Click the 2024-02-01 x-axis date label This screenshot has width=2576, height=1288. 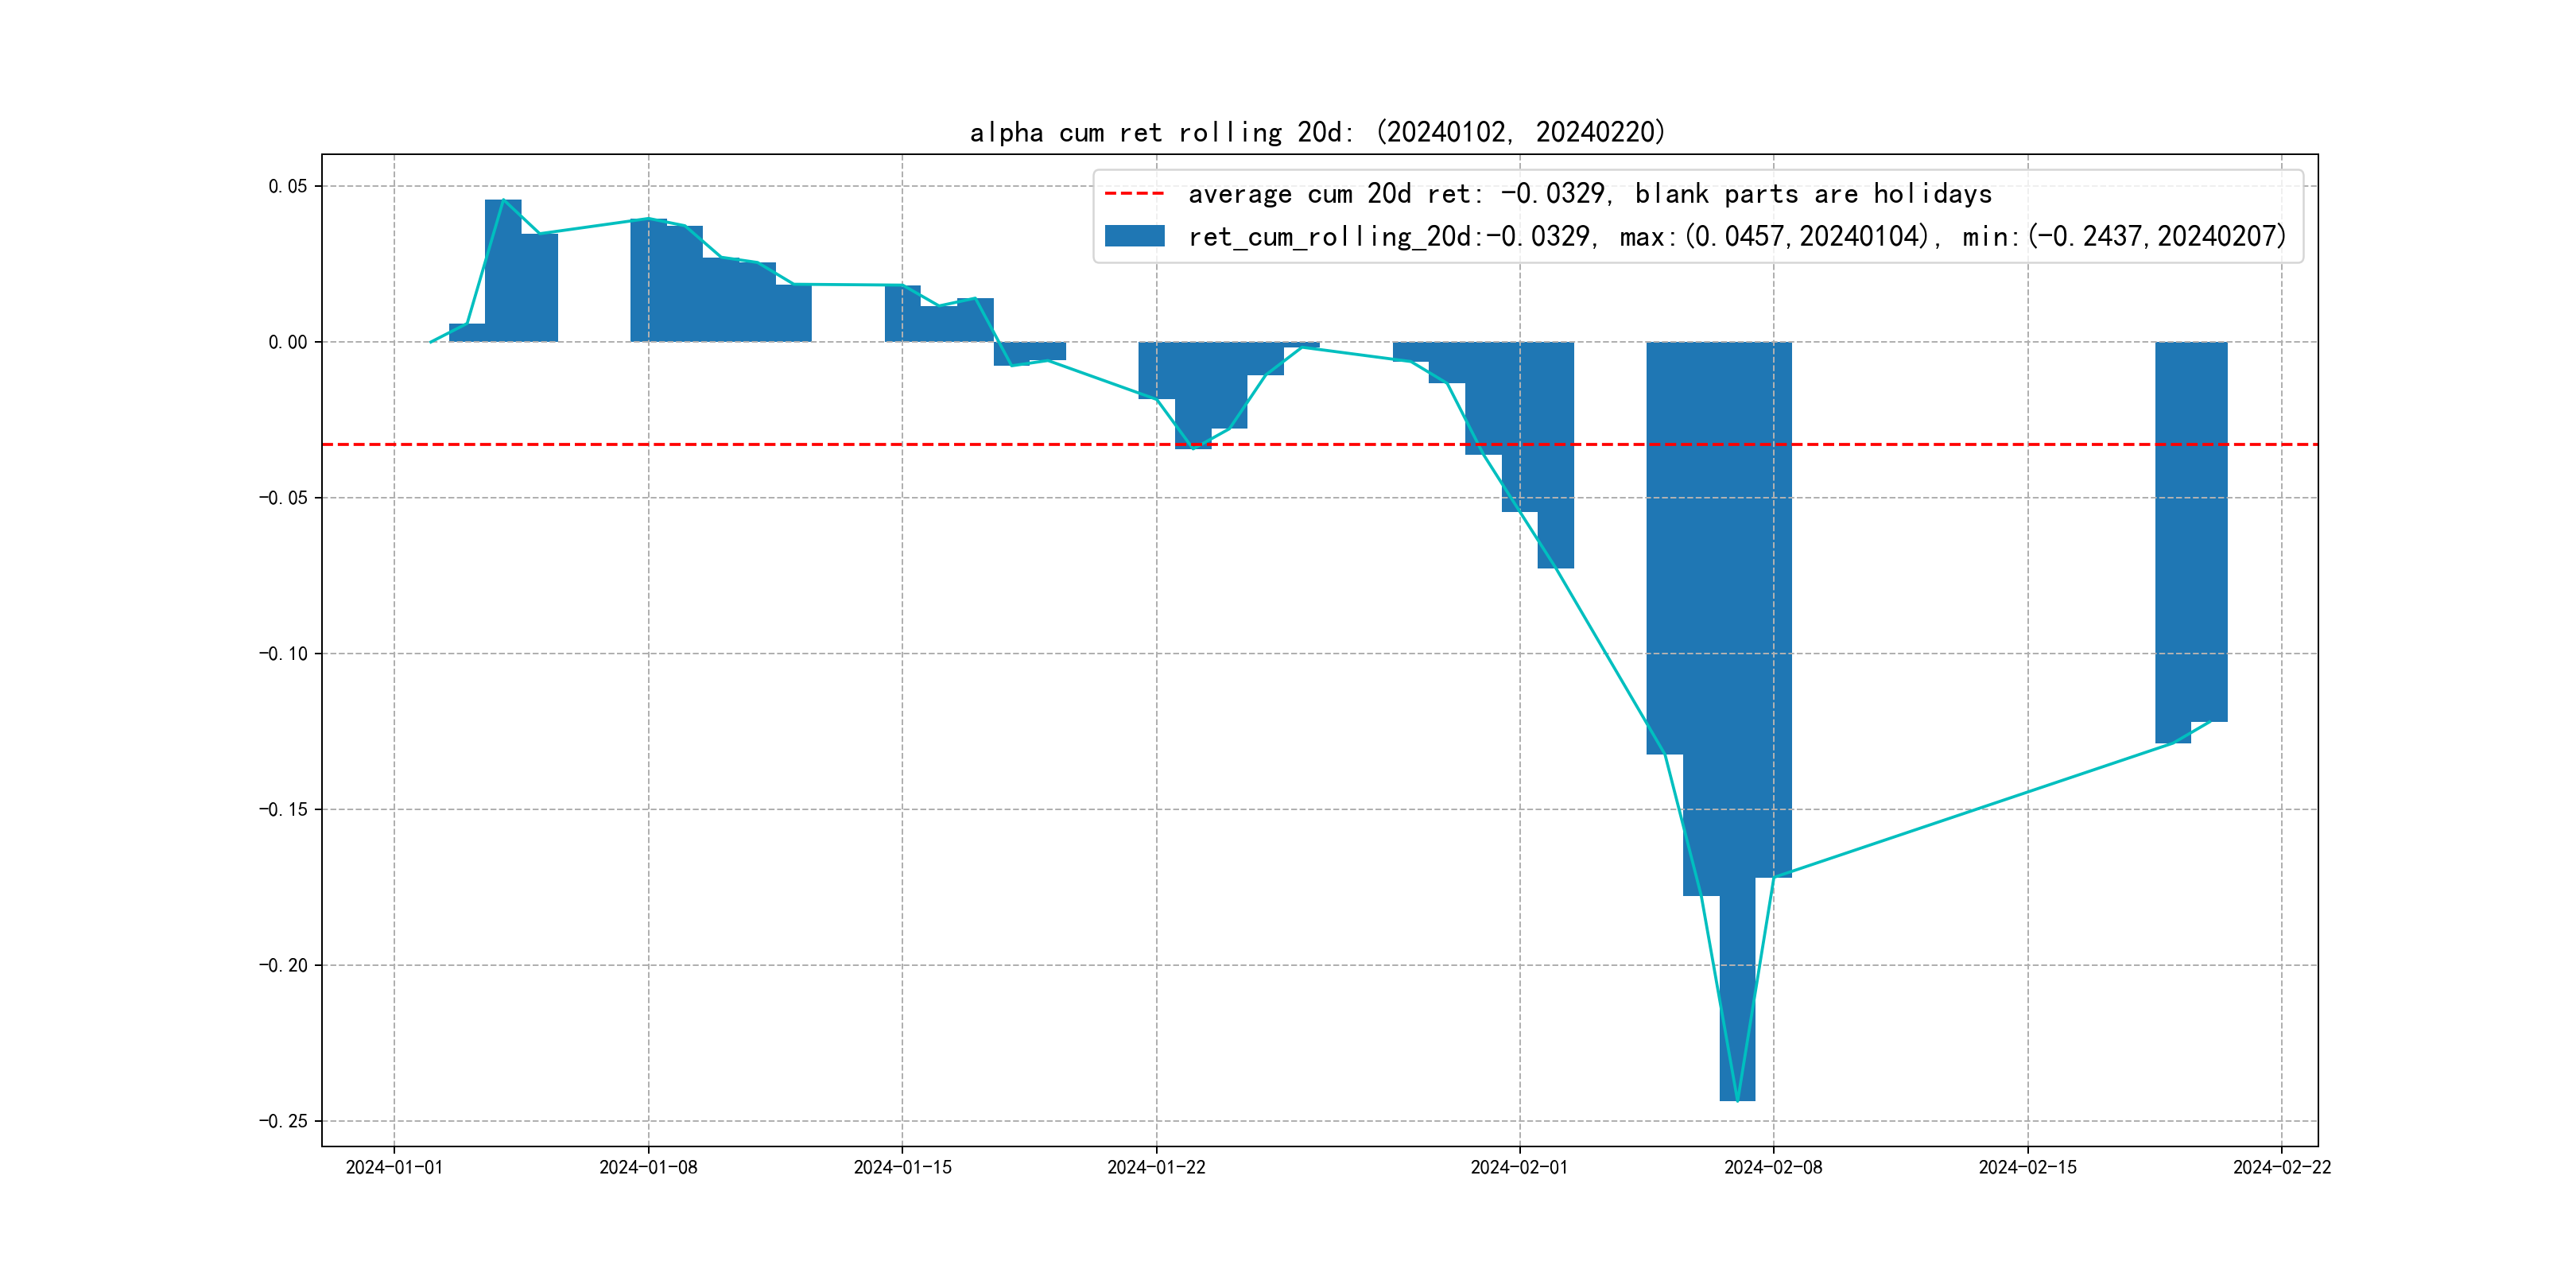click(x=1519, y=1167)
